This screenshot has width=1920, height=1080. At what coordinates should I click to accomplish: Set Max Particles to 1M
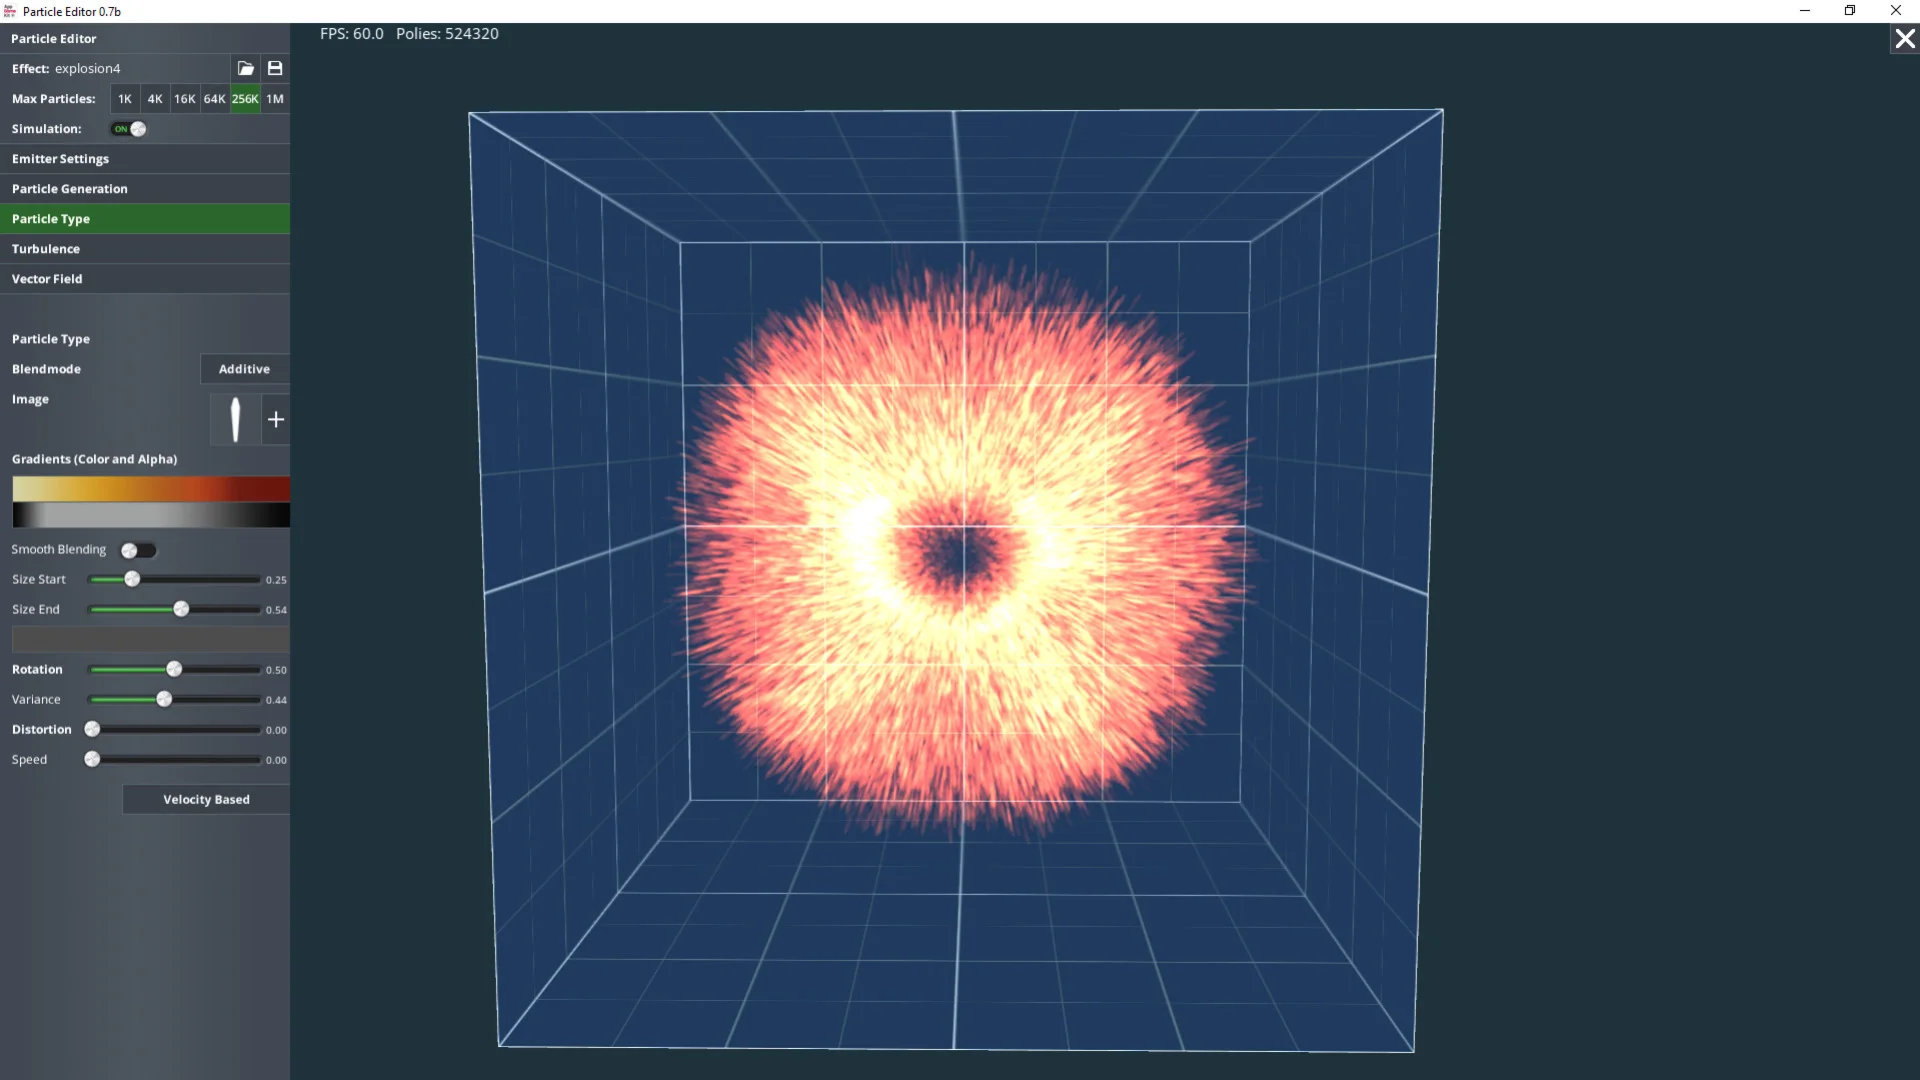point(275,99)
